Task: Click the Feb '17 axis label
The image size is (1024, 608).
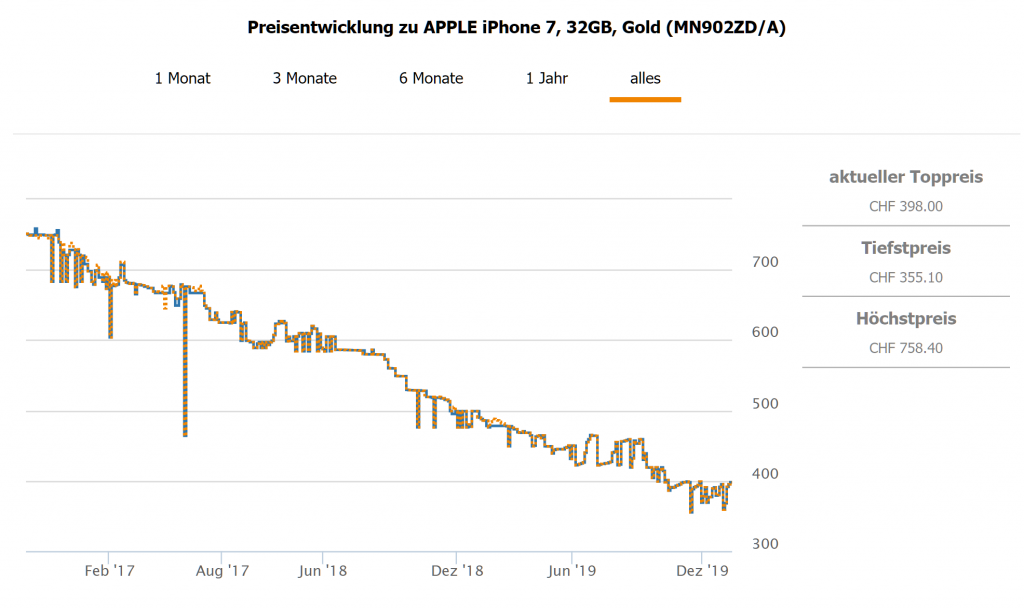Action: pos(110,571)
